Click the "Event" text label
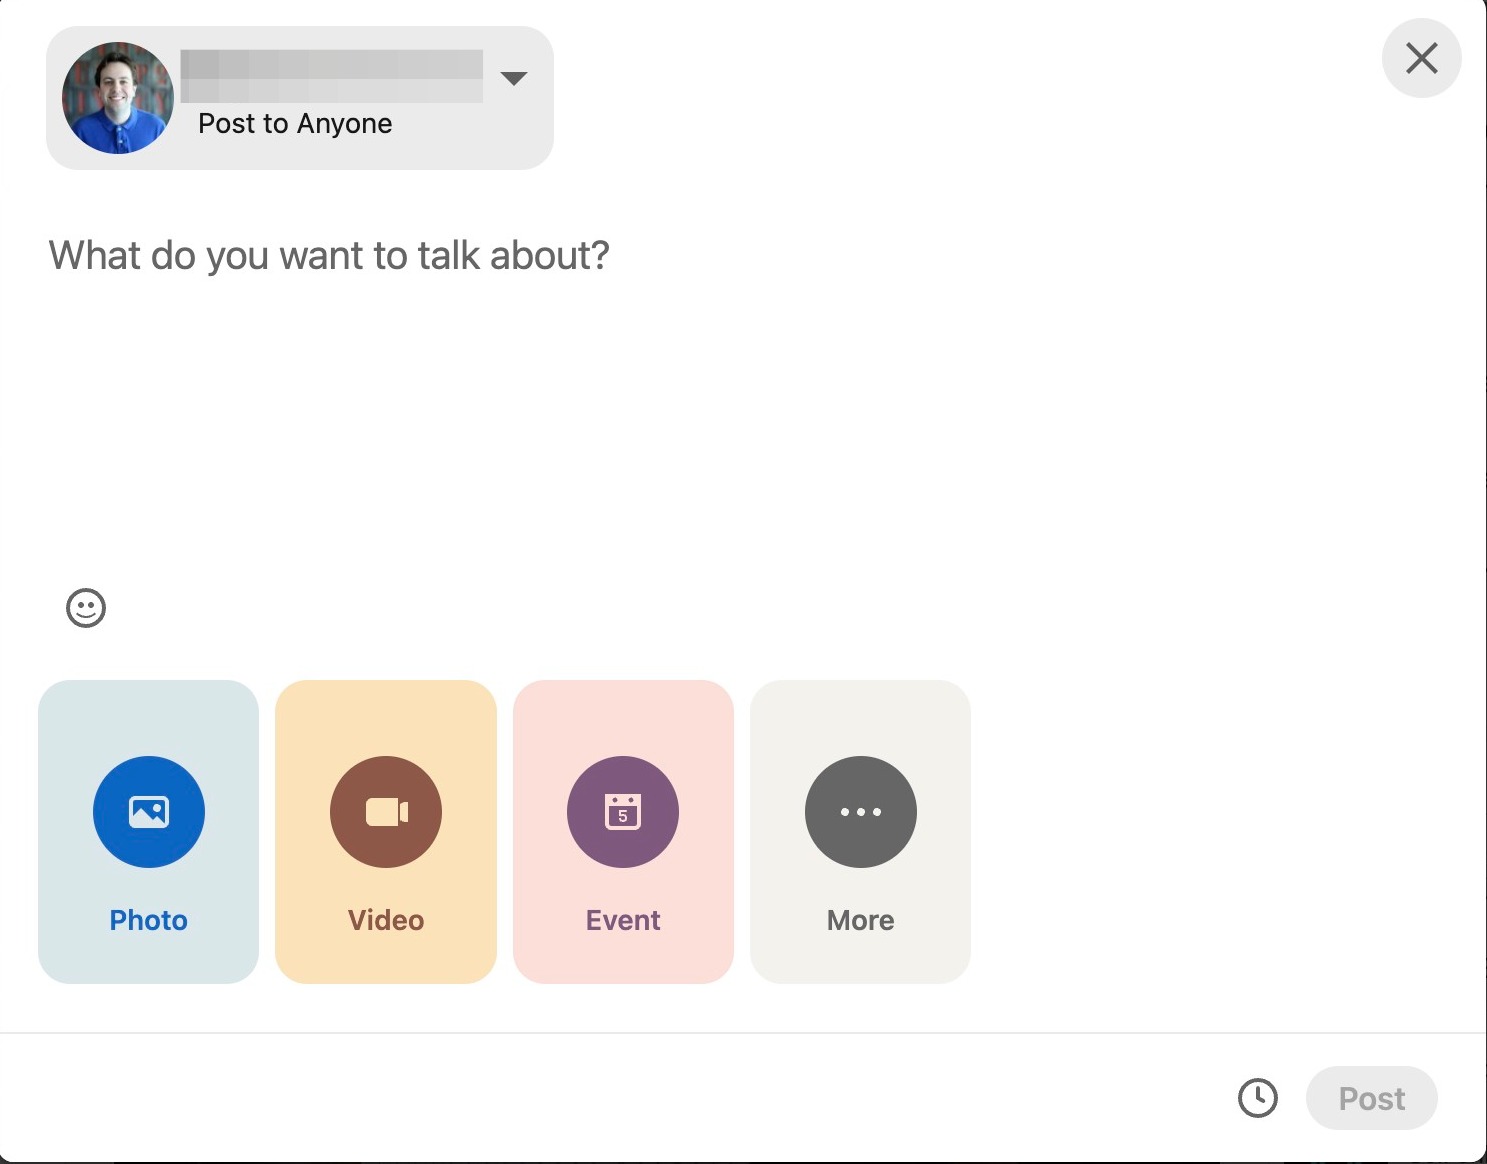Viewport: 1487px width, 1164px height. (x=623, y=920)
